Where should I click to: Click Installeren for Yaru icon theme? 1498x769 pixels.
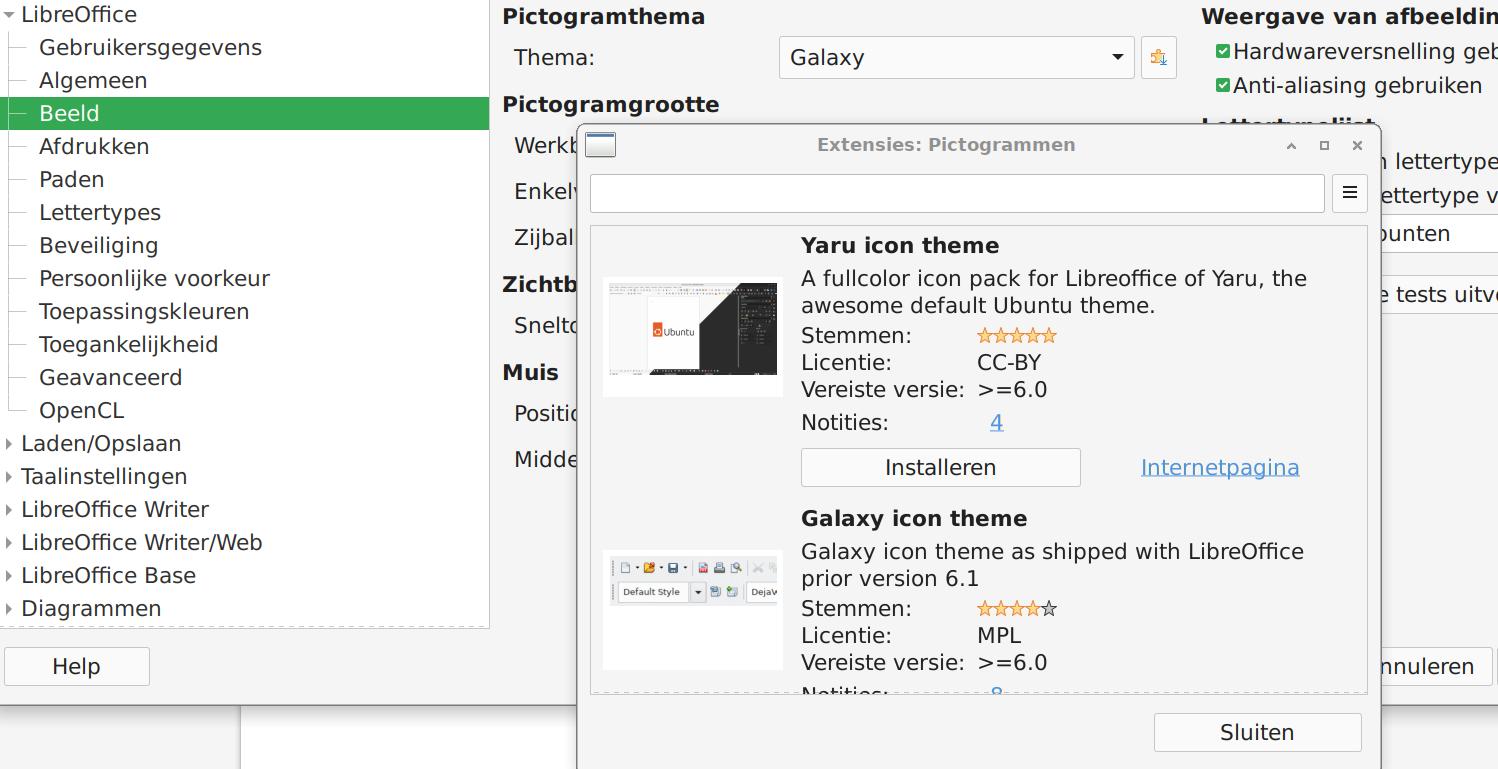tap(940, 467)
